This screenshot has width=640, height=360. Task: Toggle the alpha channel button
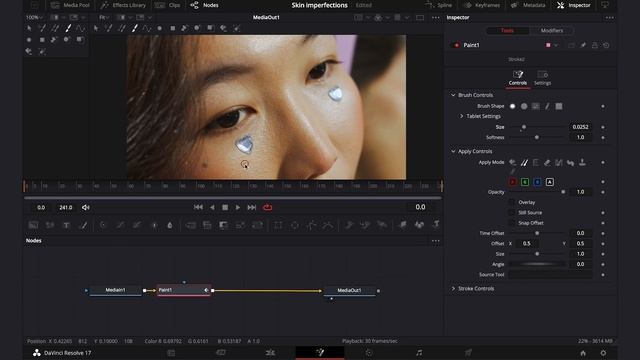click(550, 182)
